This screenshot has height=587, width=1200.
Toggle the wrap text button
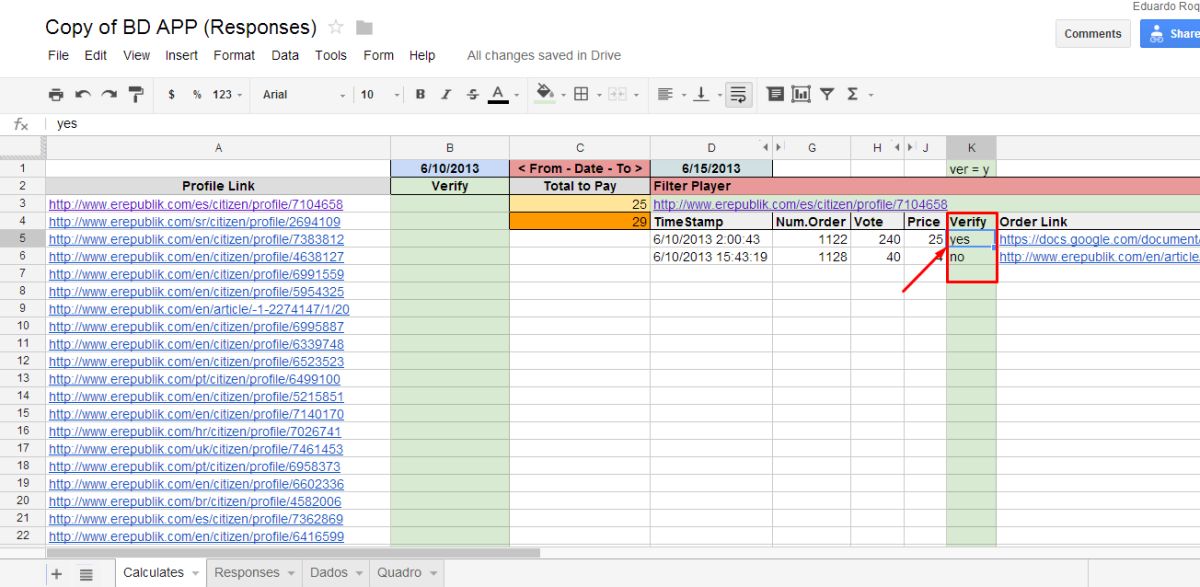[x=738, y=94]
